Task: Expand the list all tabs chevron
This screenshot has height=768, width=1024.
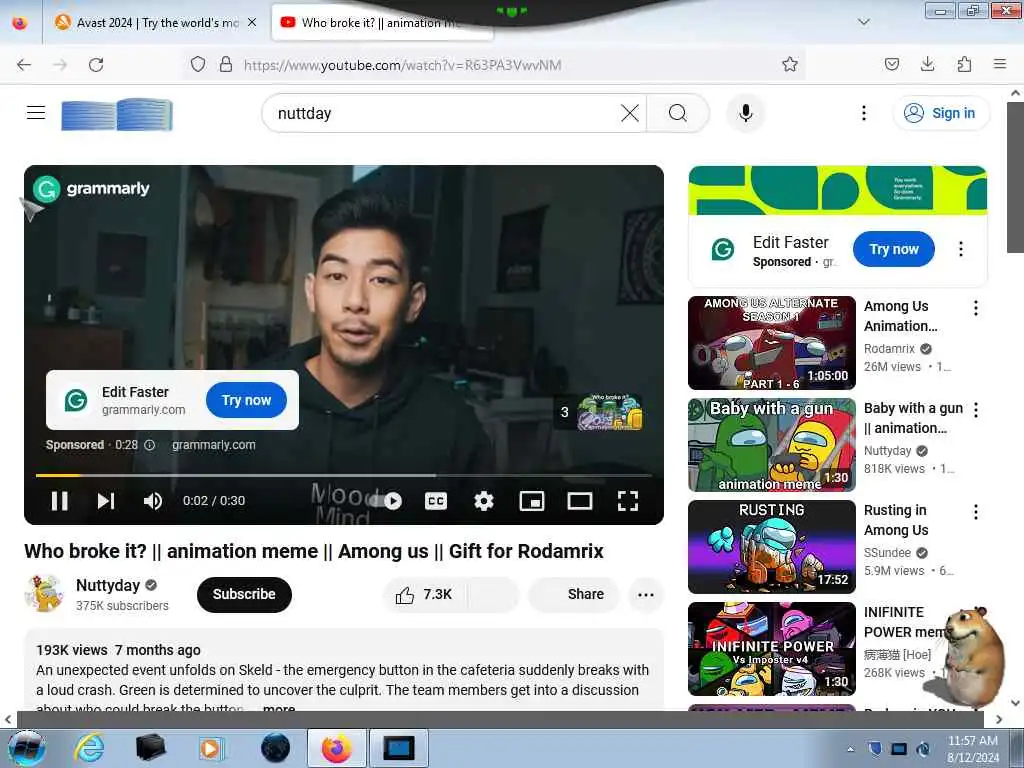Action: (x=863, y=22)
